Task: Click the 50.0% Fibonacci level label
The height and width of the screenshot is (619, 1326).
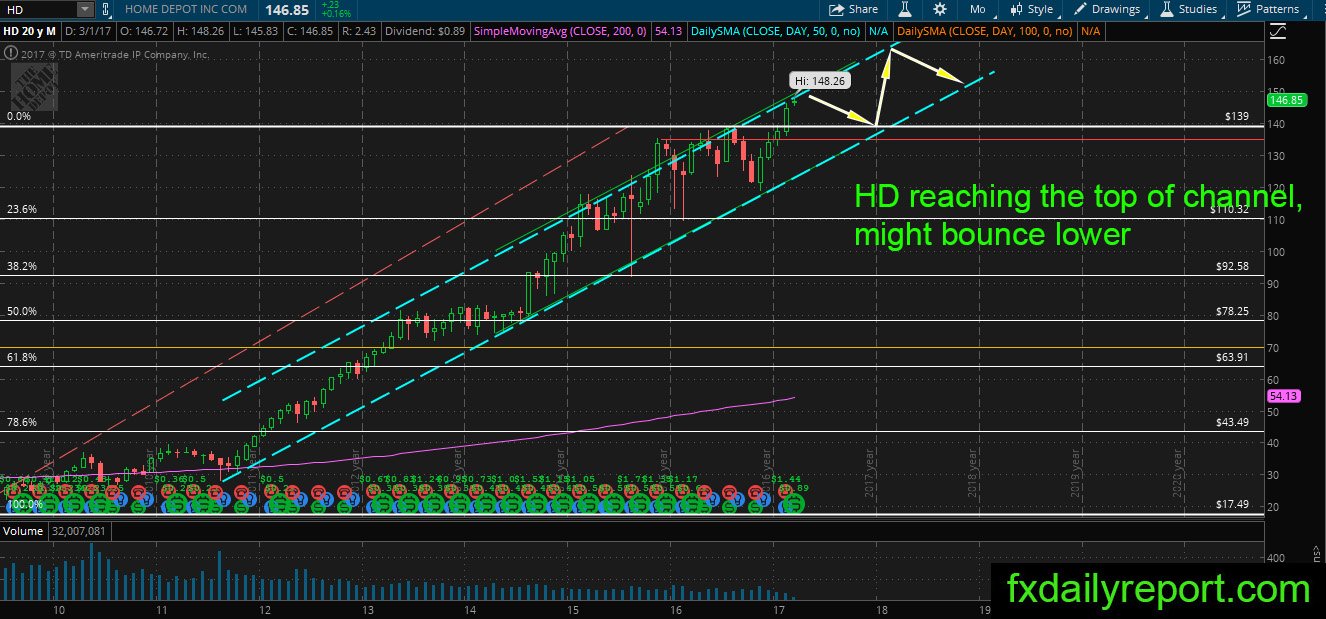Action: [x=21, y=312]
